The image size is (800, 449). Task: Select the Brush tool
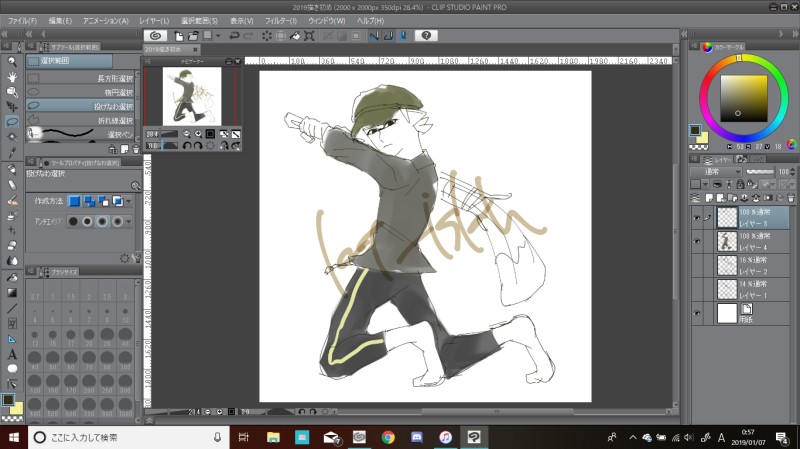point(12,200)
